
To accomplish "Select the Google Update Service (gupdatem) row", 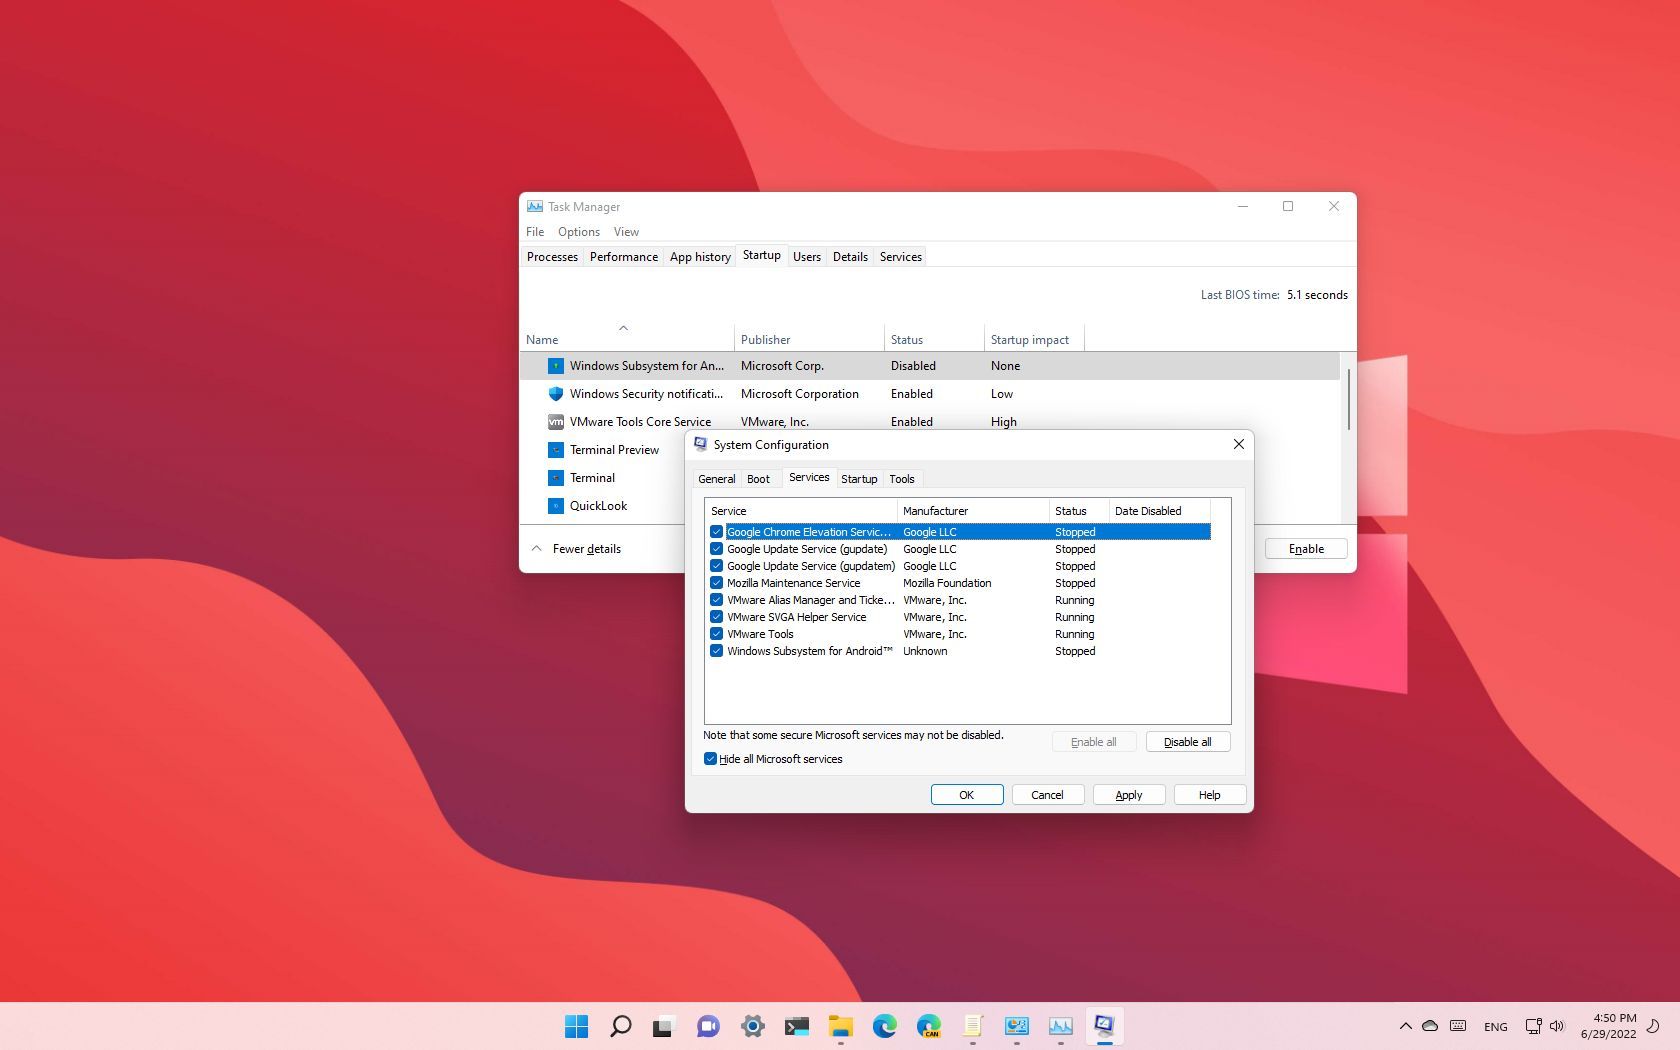I will pyautogui.click(x=810, y=566).
